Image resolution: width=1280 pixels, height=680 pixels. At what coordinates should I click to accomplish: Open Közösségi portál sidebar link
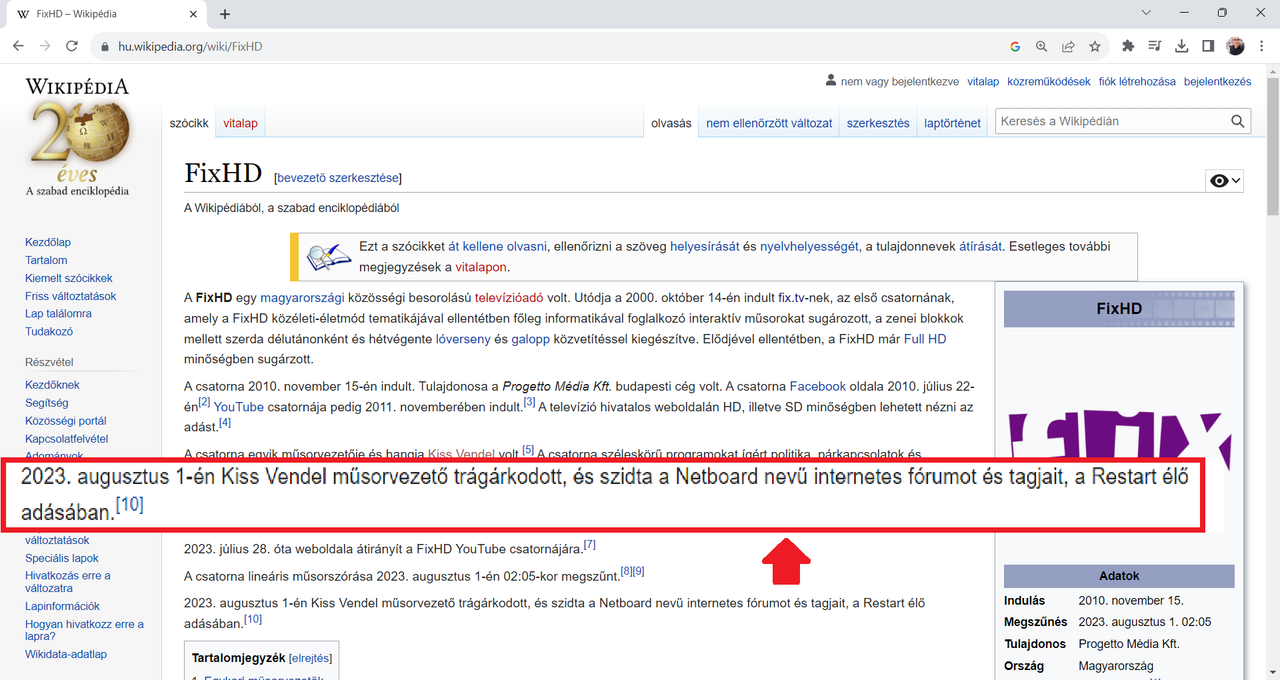[65, 421]
